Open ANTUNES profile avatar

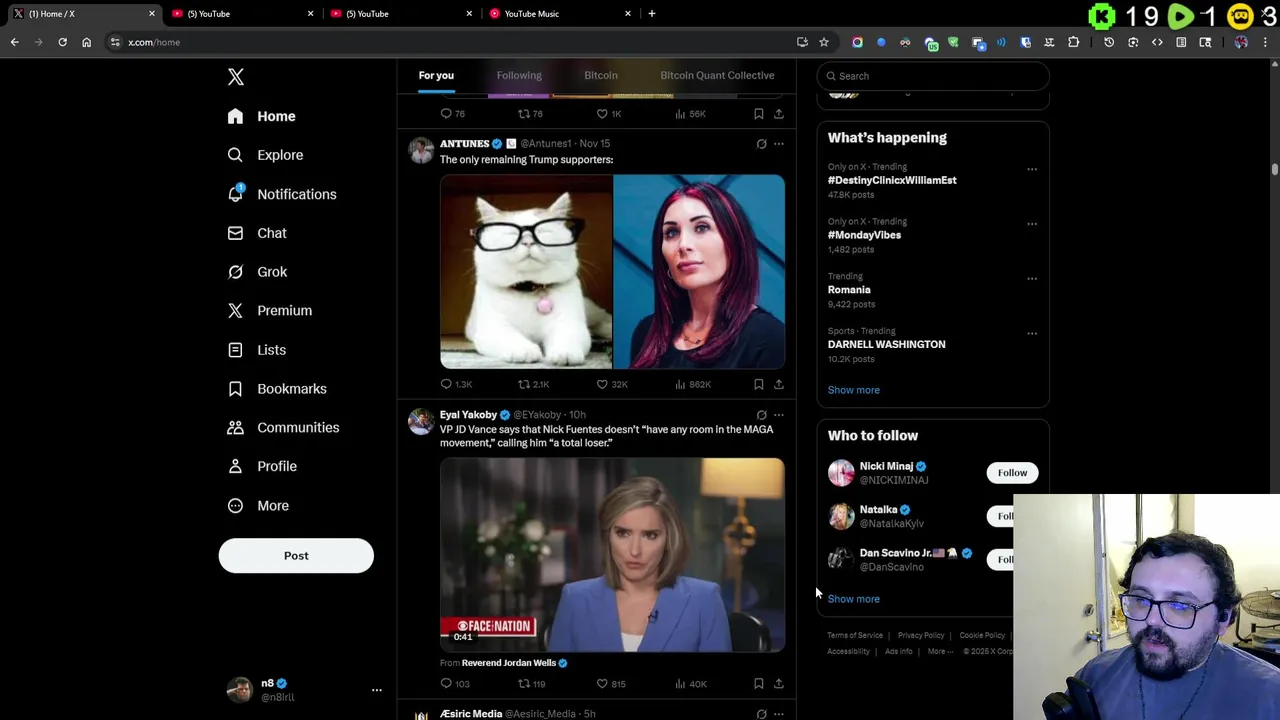click(x=421, y=150)
